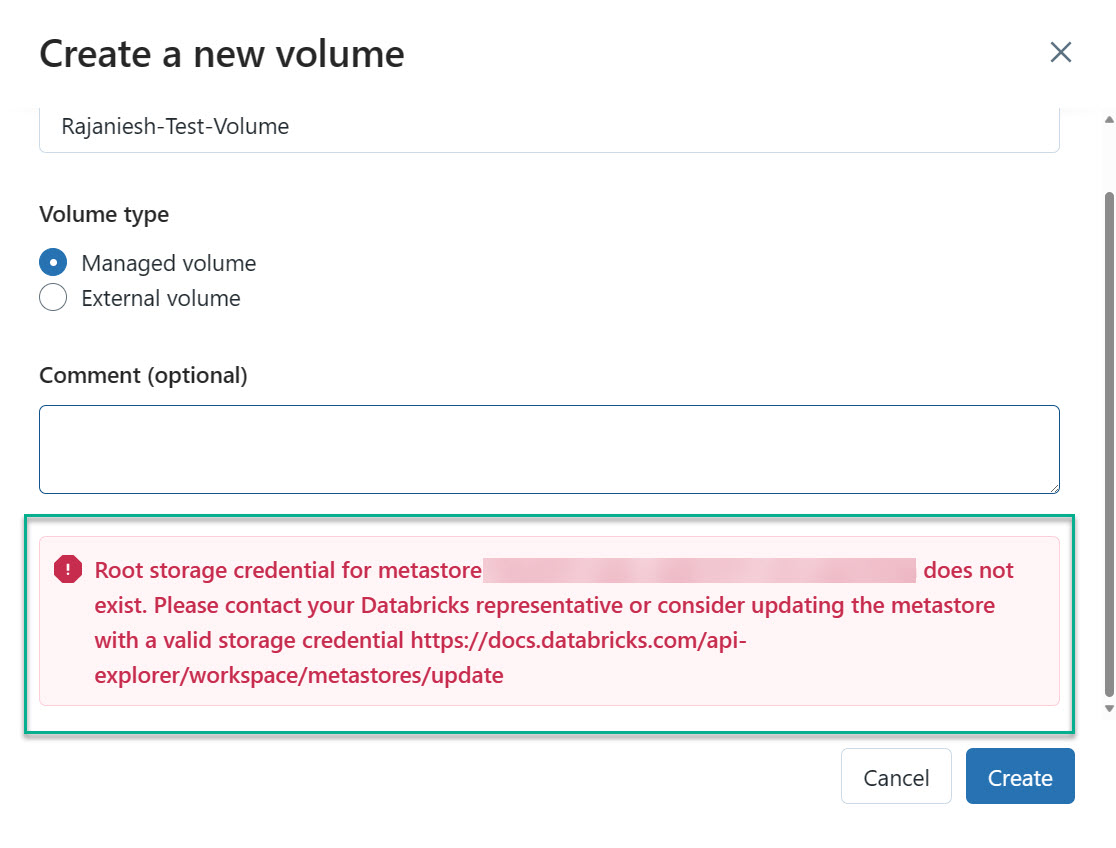1116x848 pixels.
Task: Click inside the Comment (optional) text area
Action: 550,448
